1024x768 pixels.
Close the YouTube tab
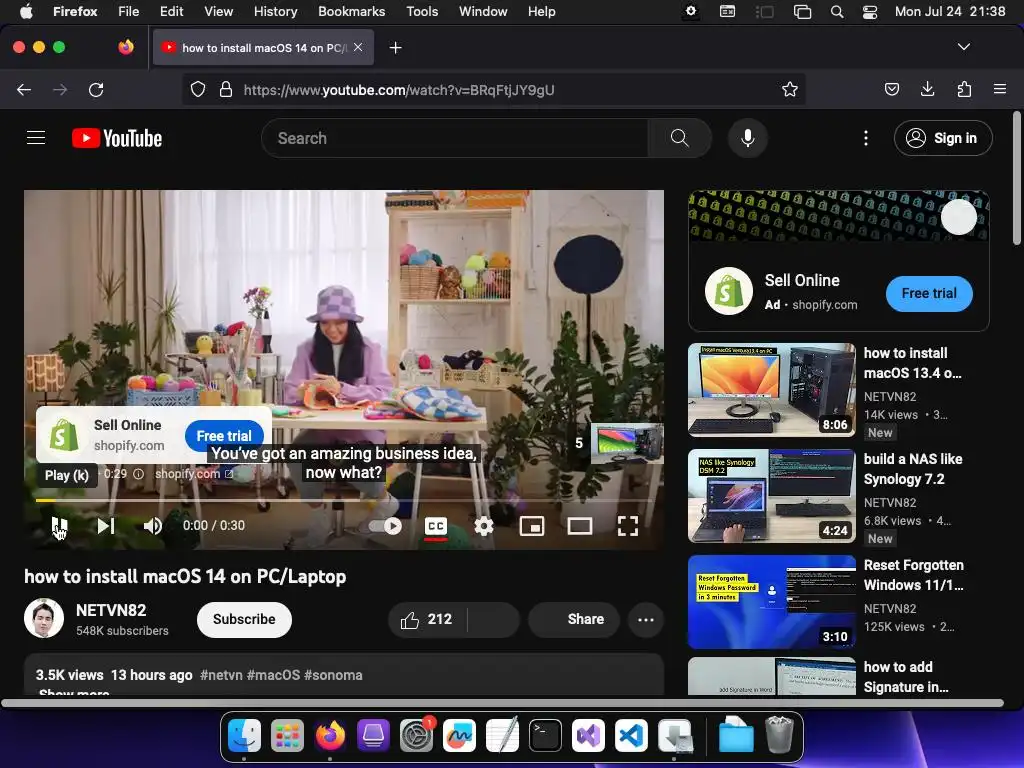coord(358,47)
